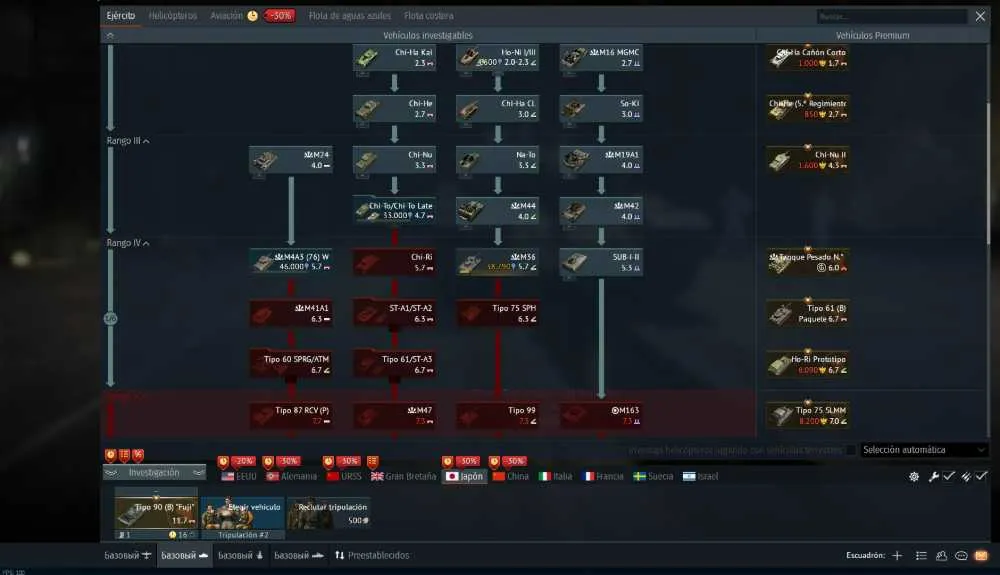Switch to the Helicópteros tab
Image resolution: width=1000 pixels, height=575 pixels.
(173, 15)
